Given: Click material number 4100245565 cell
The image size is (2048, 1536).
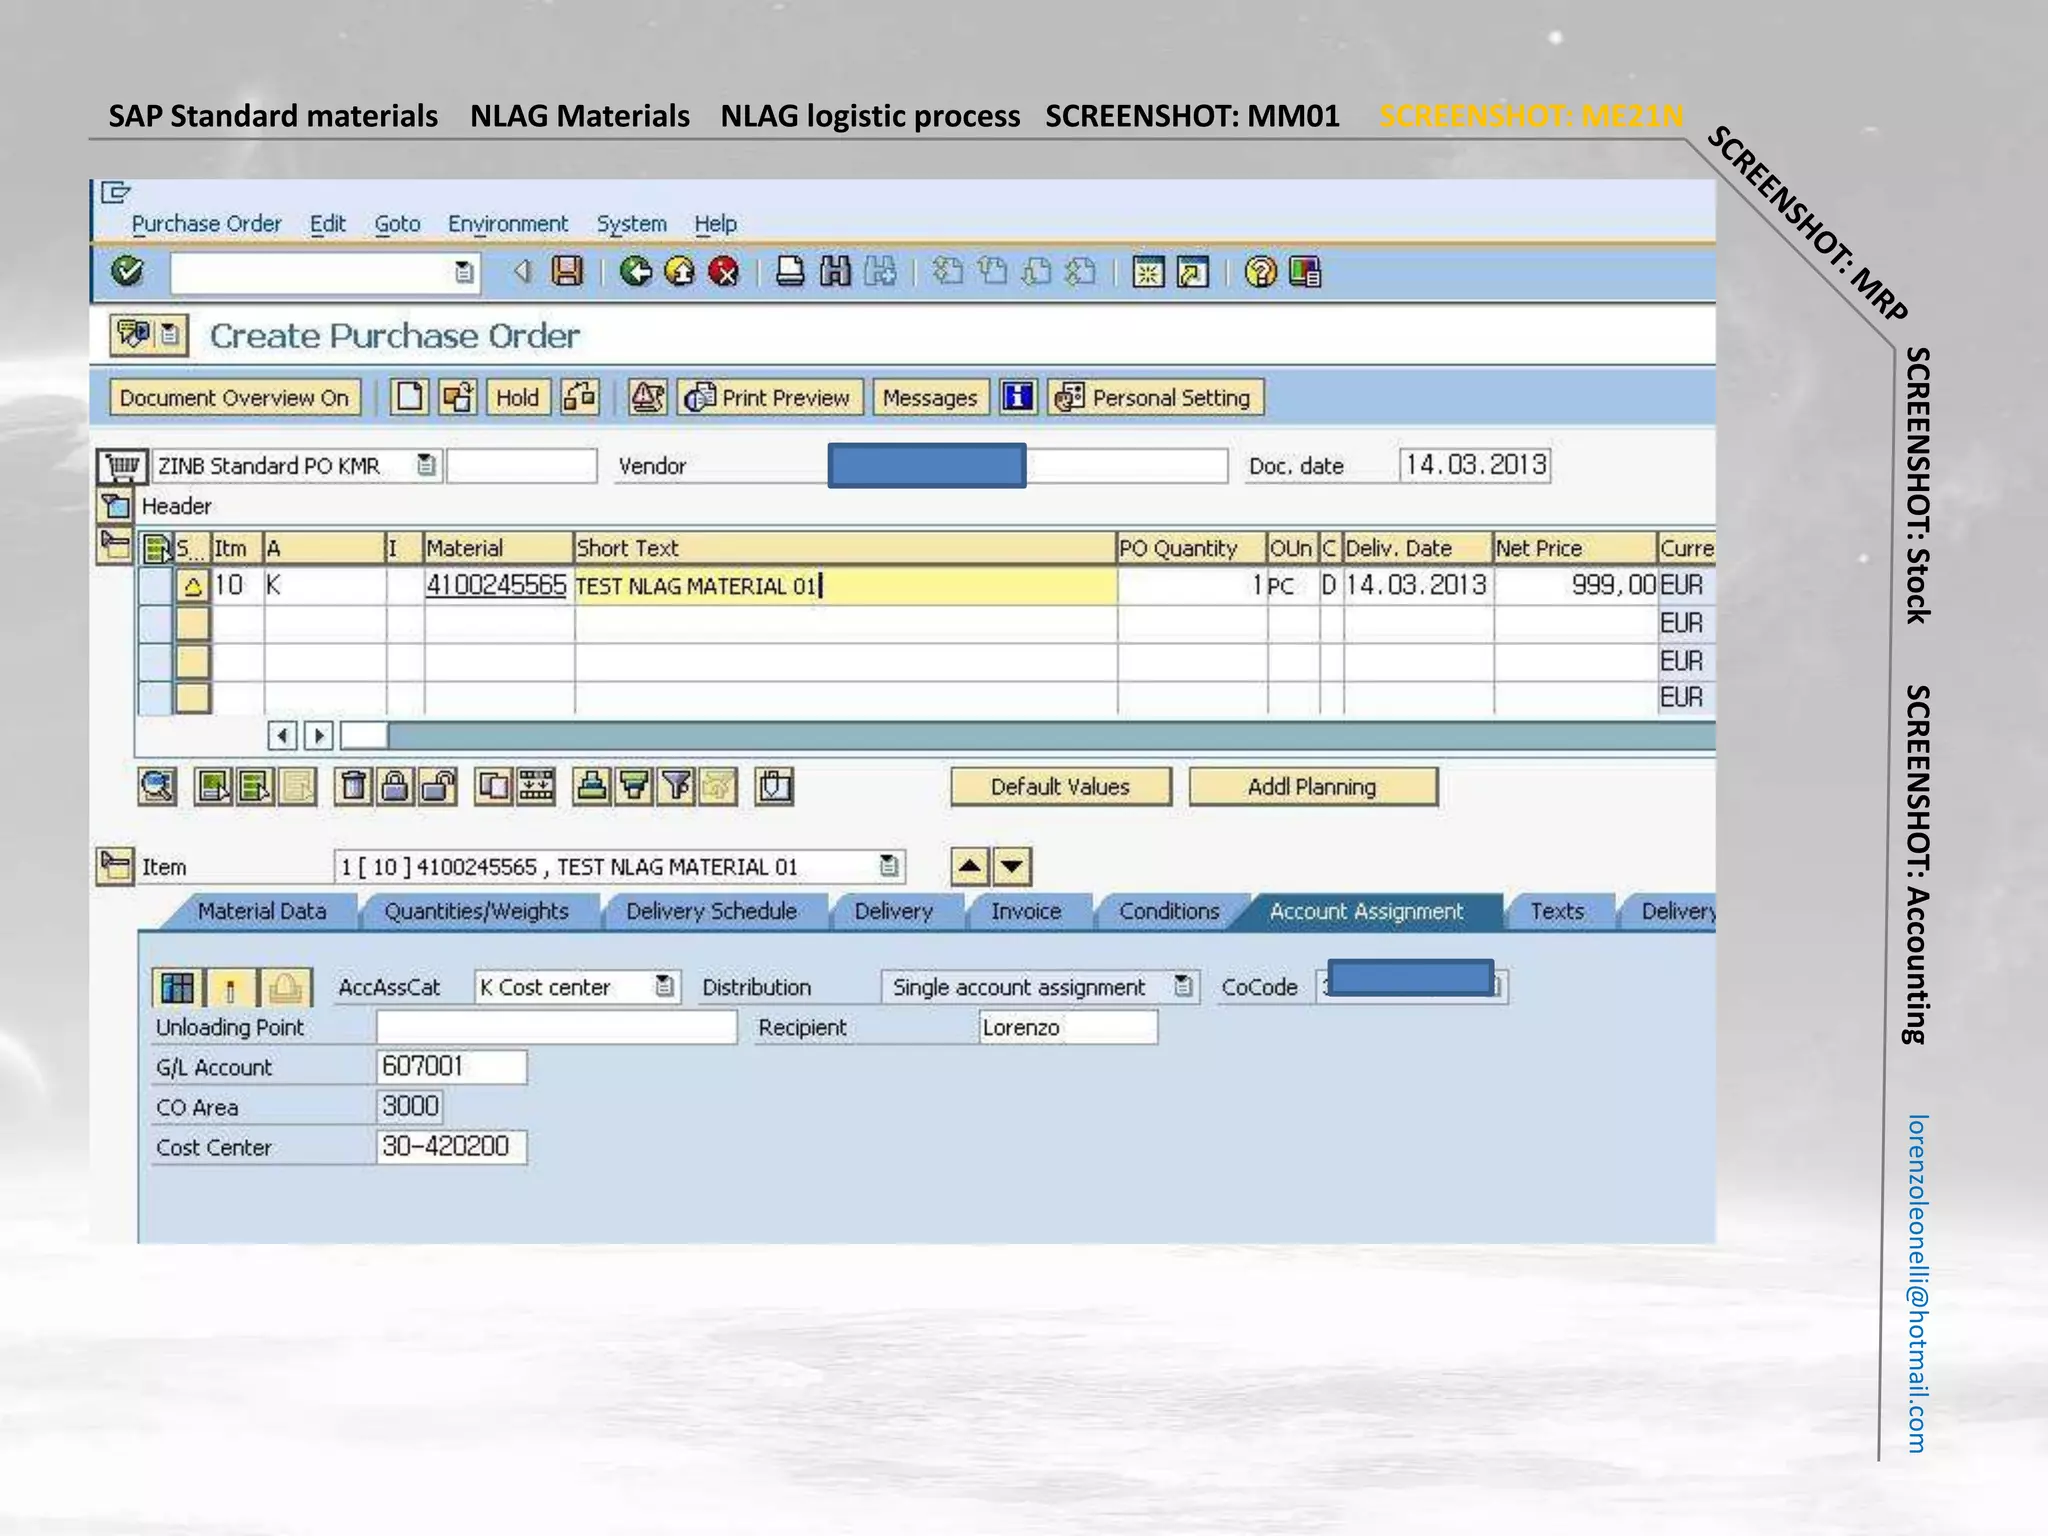Looking at the screenshot, I should click(x=498, y=585).
